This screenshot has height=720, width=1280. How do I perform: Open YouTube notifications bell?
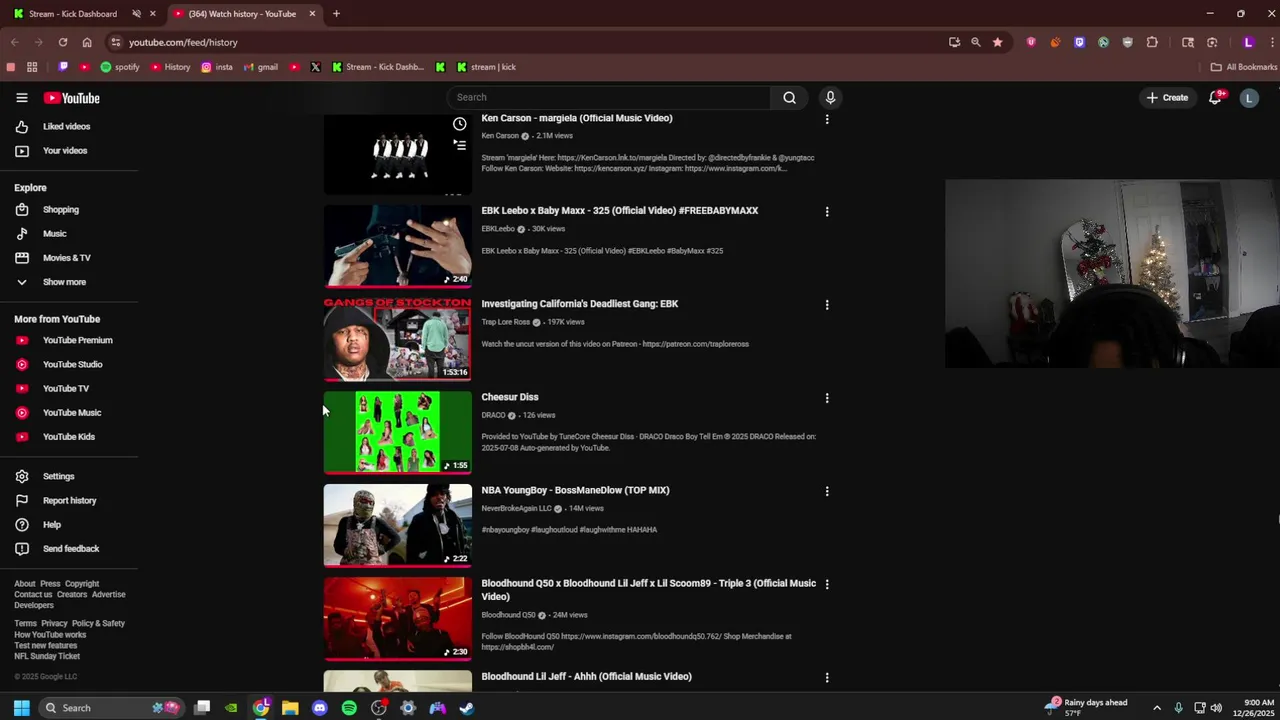pyautogui.click(x=1215, y=97)
